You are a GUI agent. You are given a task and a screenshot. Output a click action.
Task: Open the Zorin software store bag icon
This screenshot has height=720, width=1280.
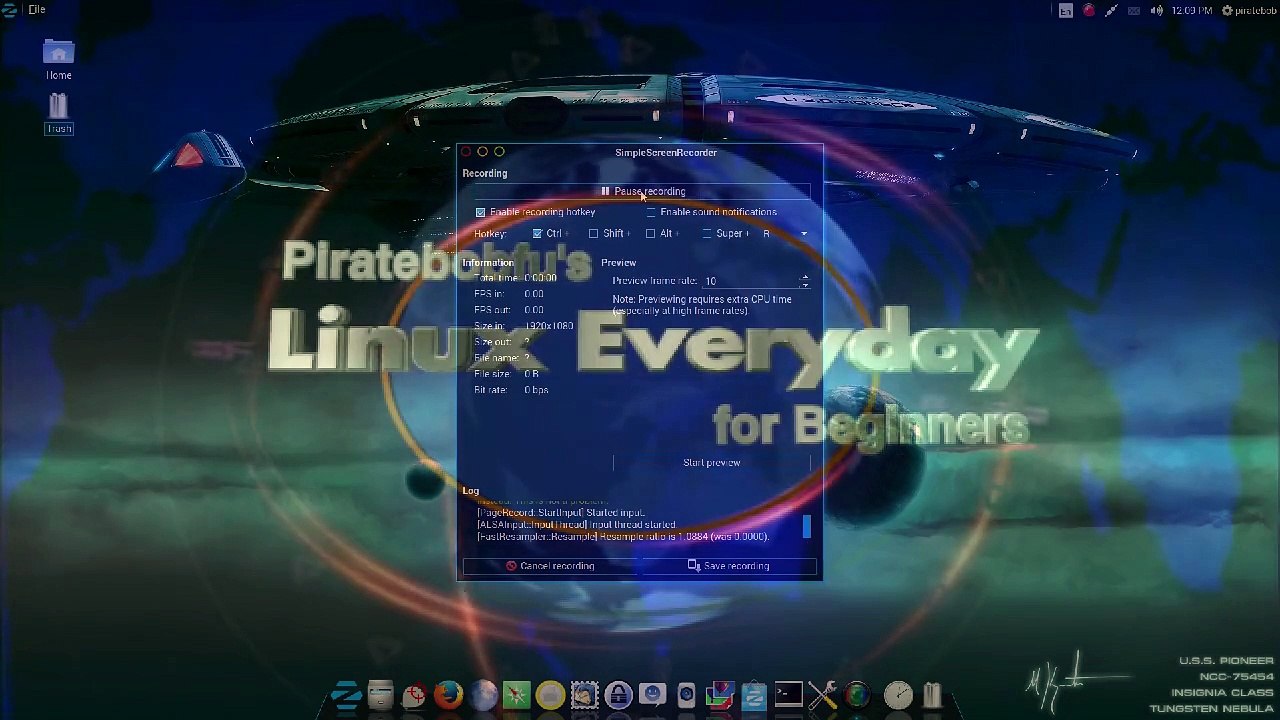pos(754,694)
